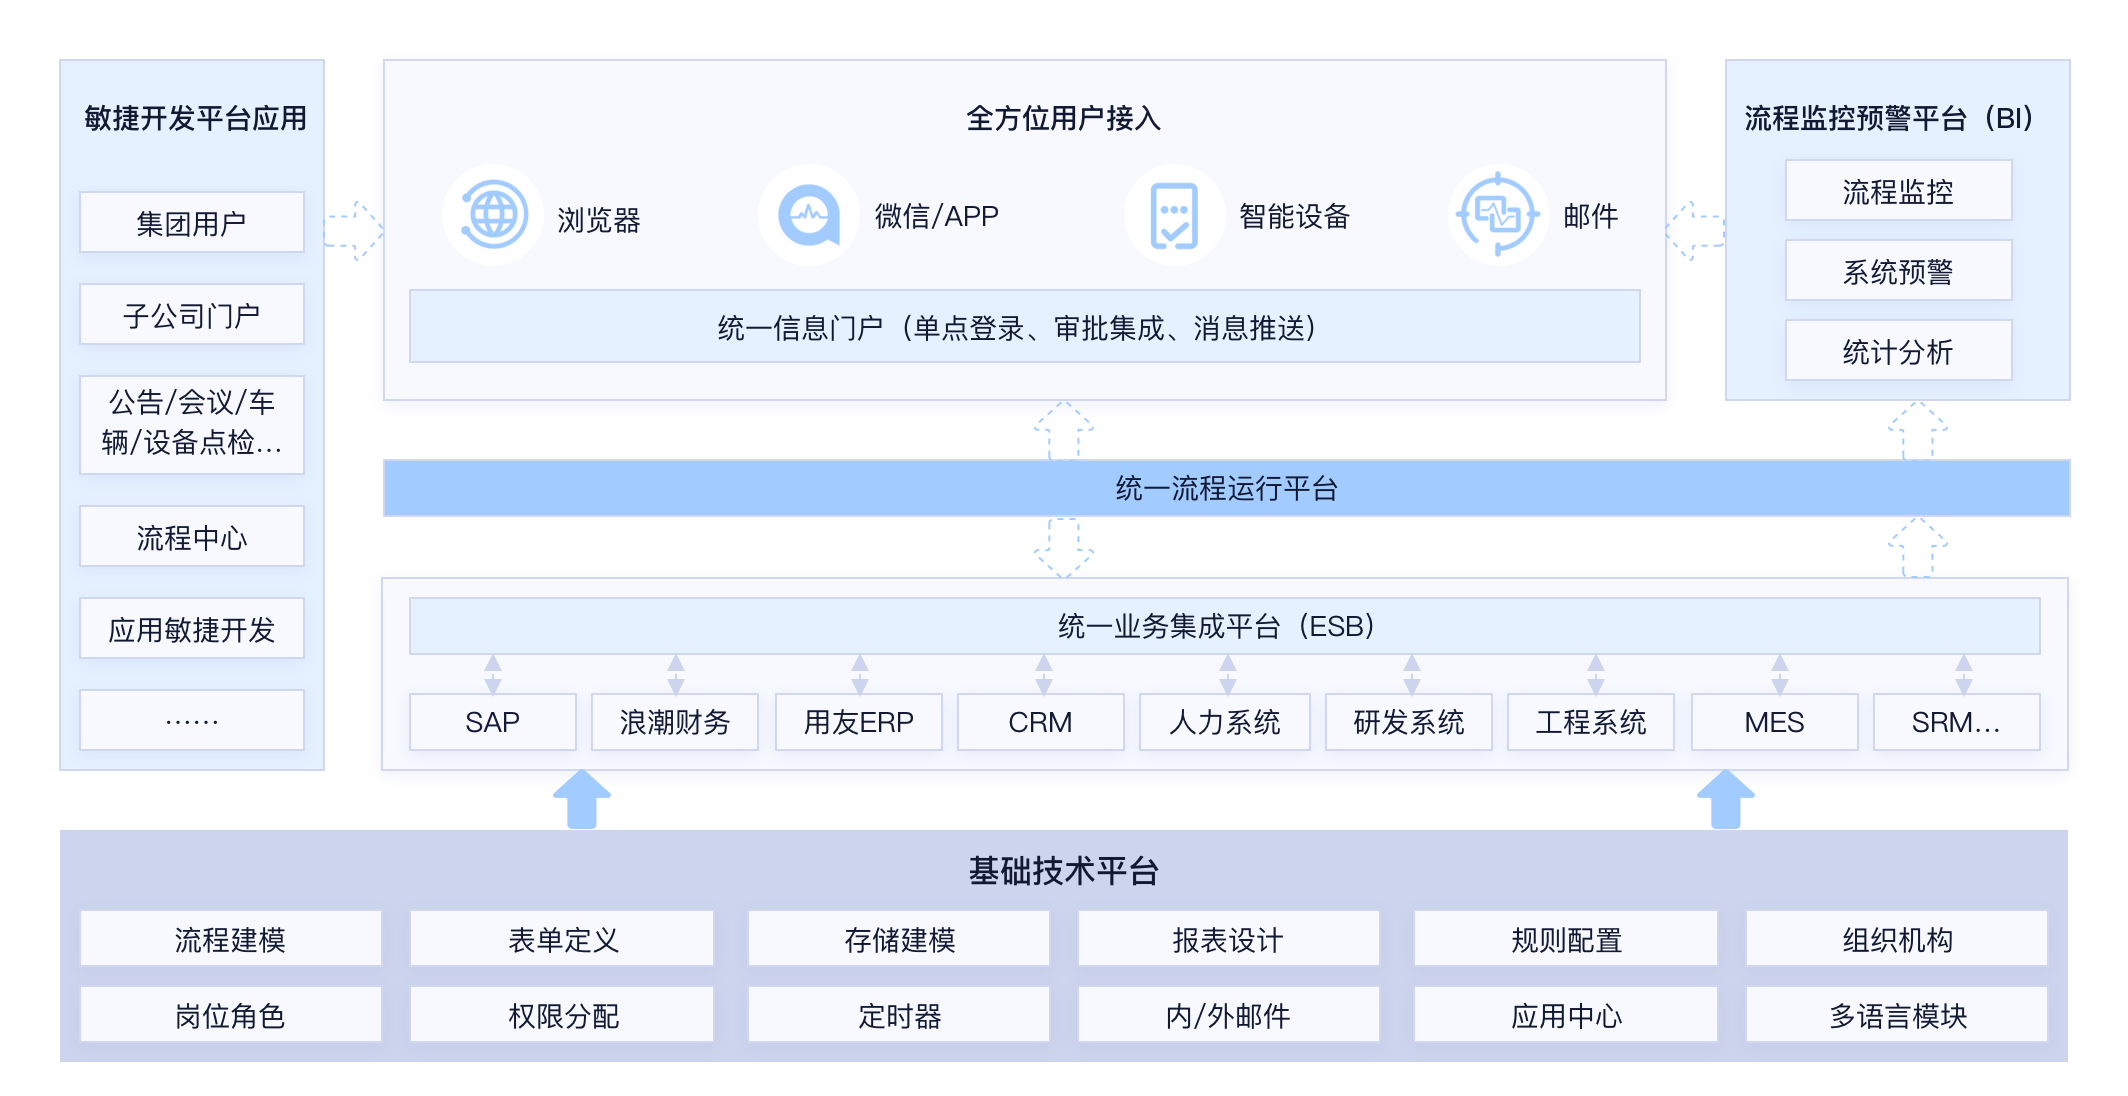Click the 表单定义 box
Viewport: 2128px width, 1096px height.
pyautogui.click(x=562, y=938)
